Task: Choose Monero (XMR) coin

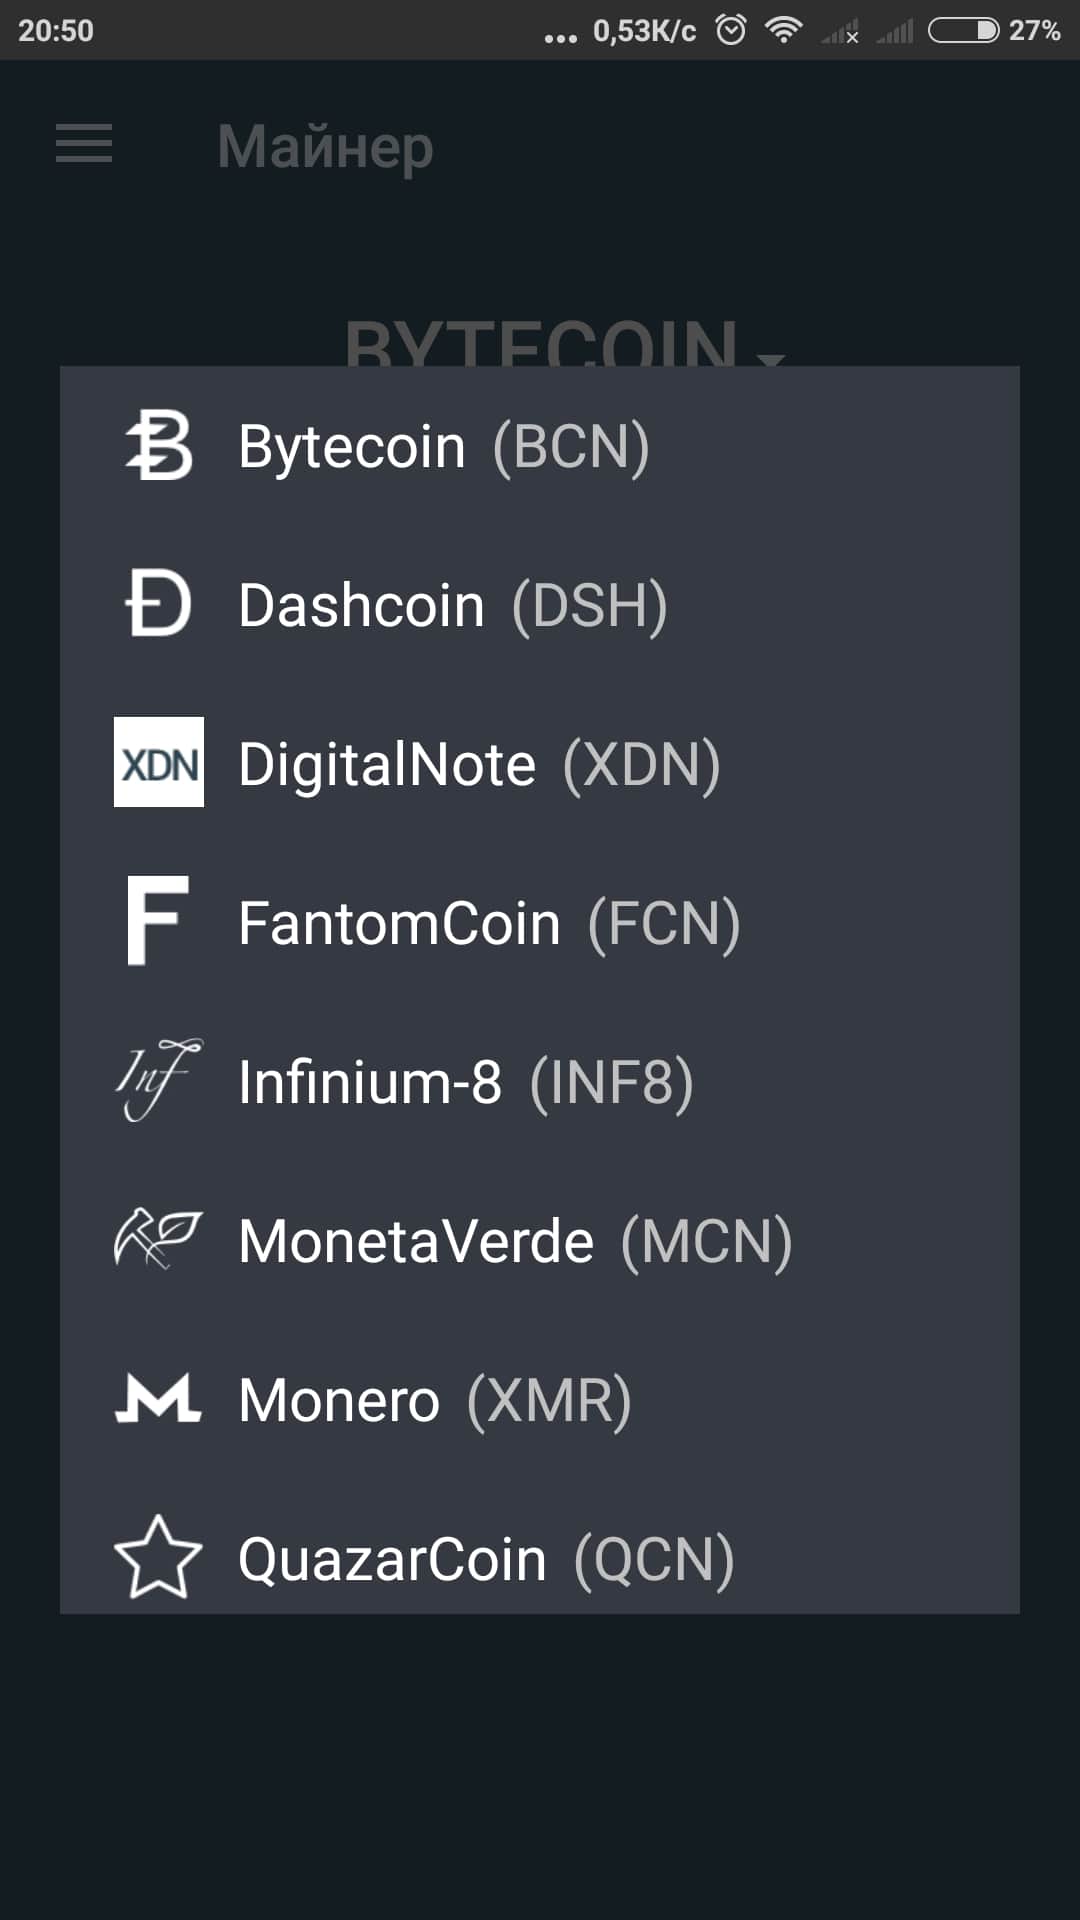Action: (435, 1400)
